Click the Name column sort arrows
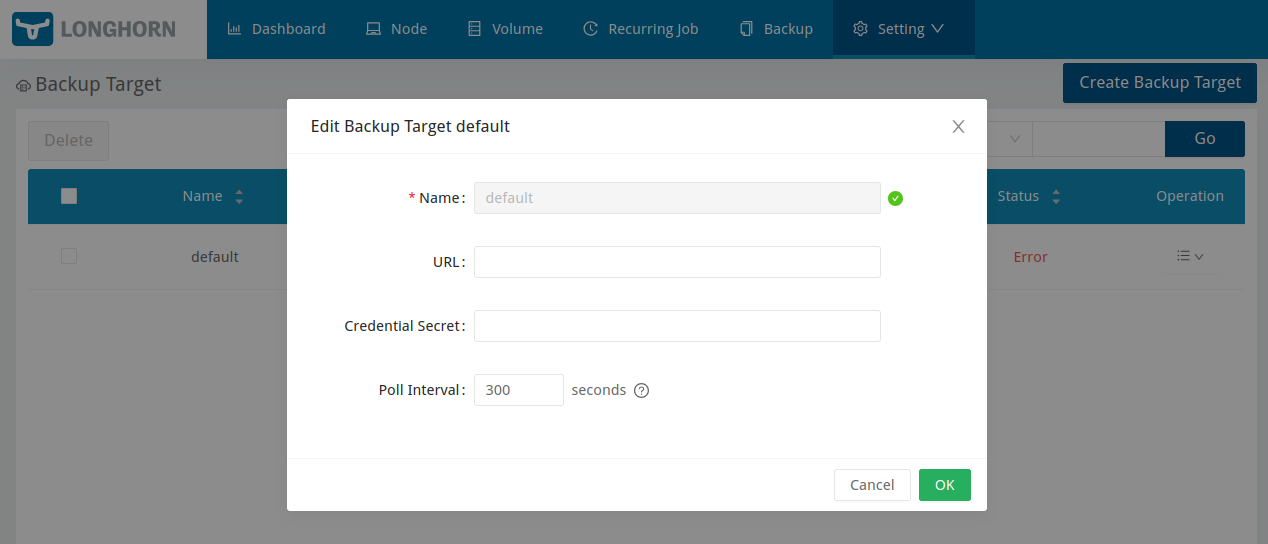1268x544 pixels. coord(239,197)
